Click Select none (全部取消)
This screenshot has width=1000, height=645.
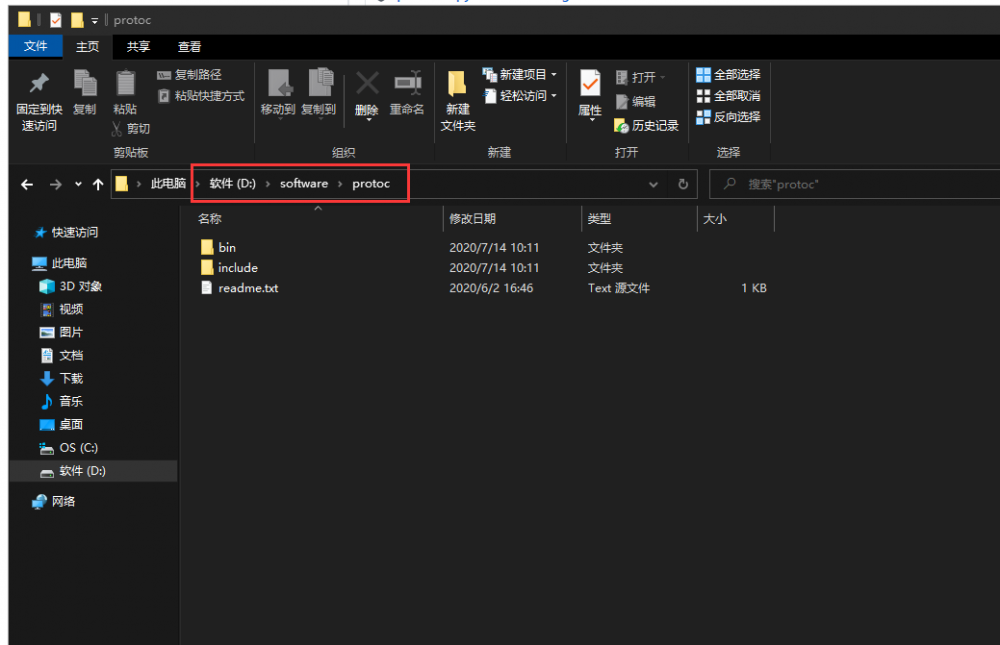click(x=728, y=96)
